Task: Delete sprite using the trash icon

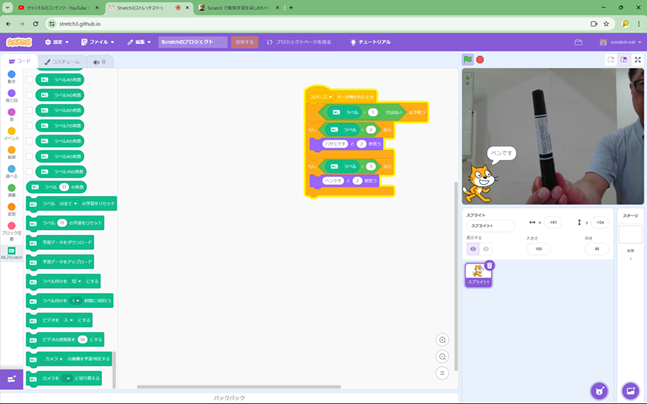Action: [x=489, y=264]
